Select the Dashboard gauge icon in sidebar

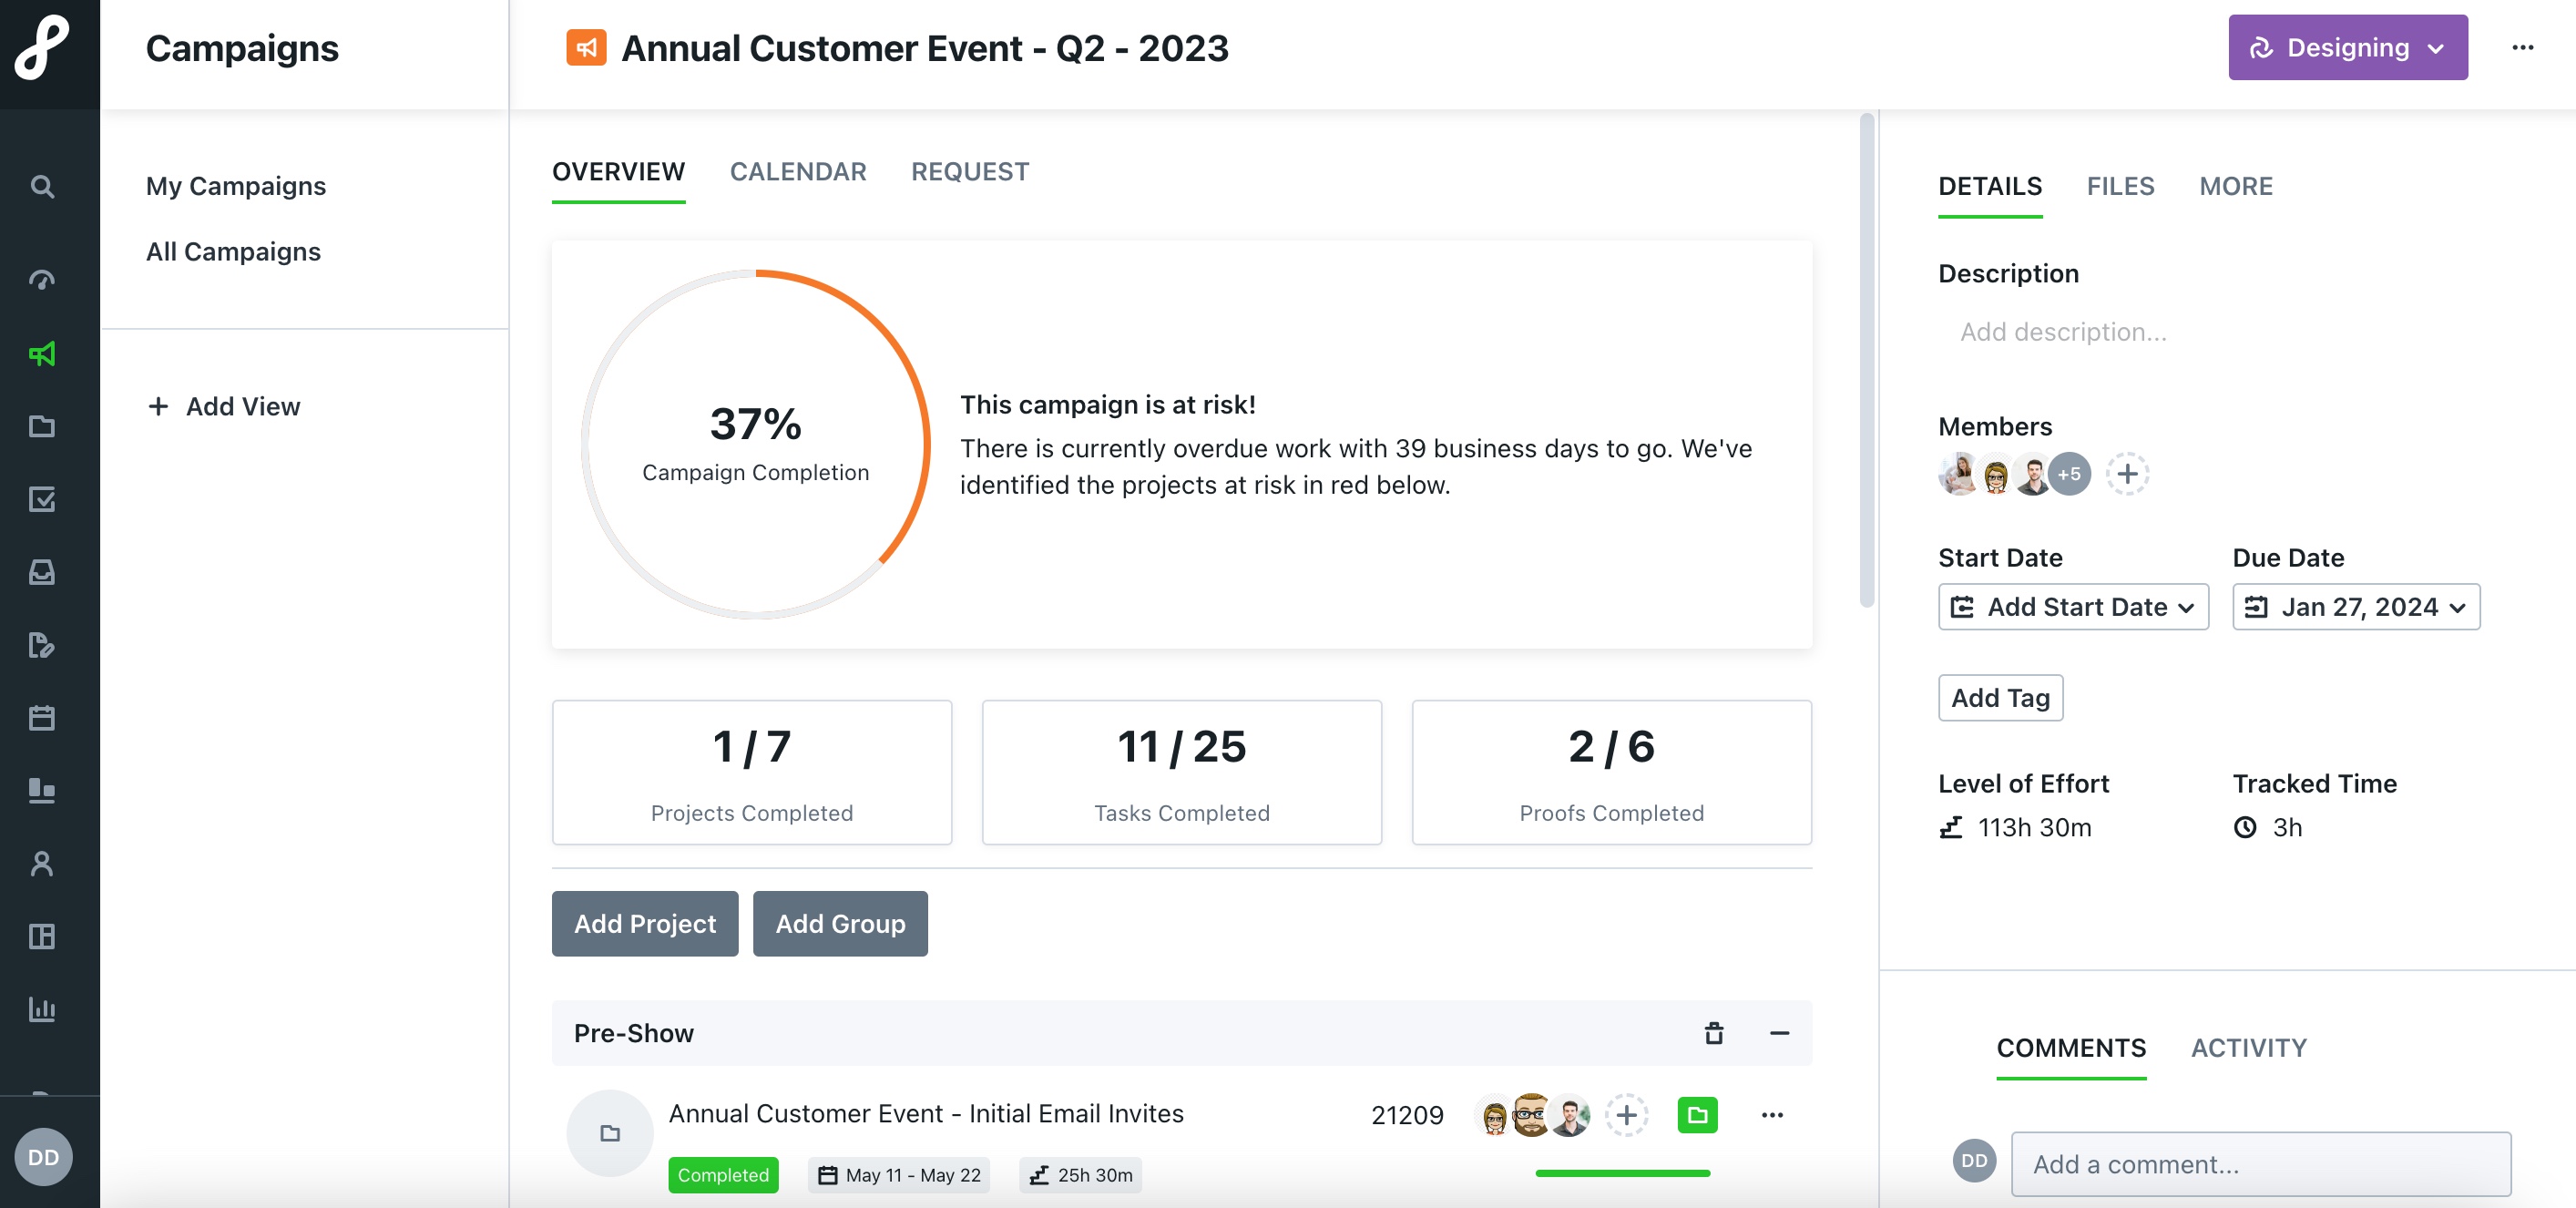pyautogui.click(x=42, y=279)
